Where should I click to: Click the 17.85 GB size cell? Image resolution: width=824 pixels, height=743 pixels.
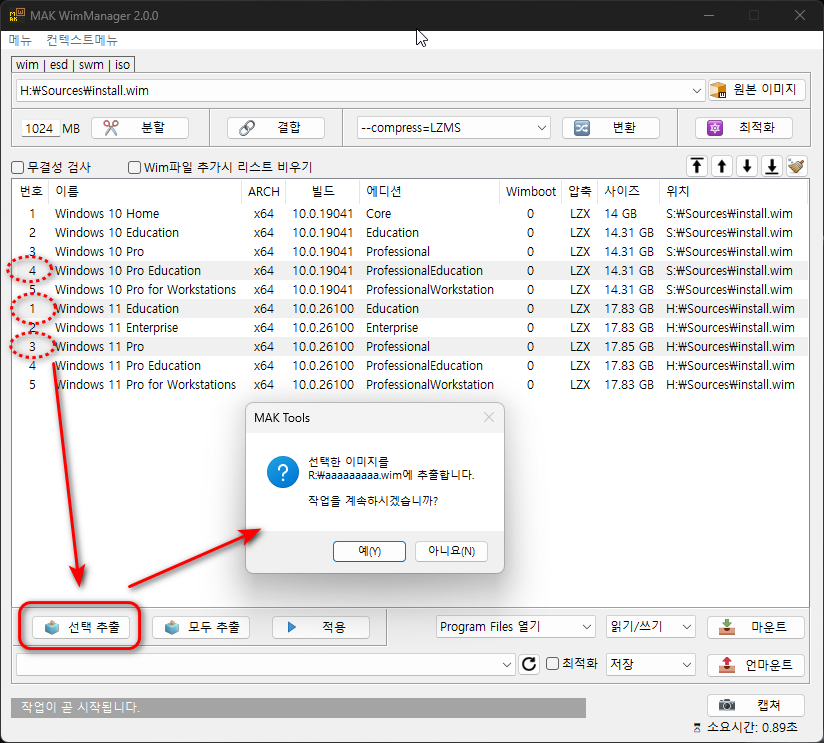pyautogui.click(x=629, y=347)
